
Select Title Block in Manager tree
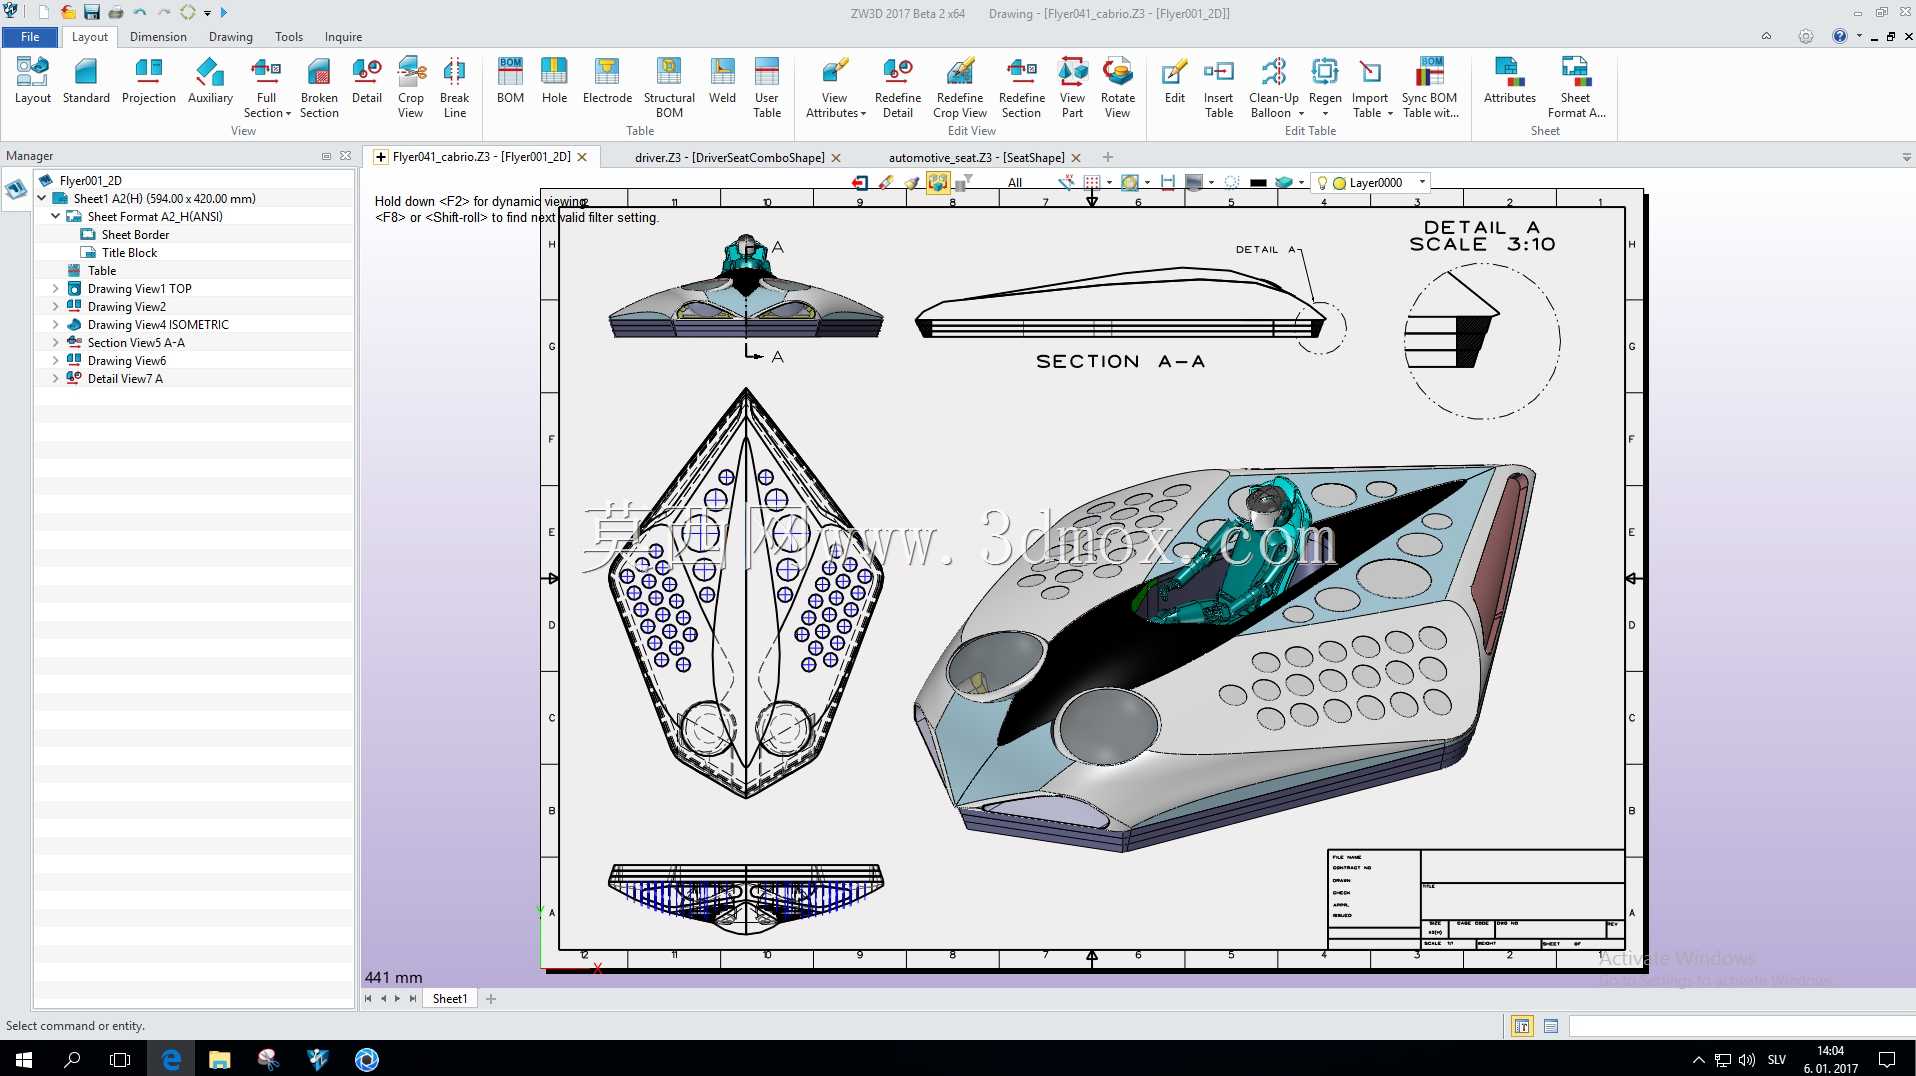click(129, 253)
